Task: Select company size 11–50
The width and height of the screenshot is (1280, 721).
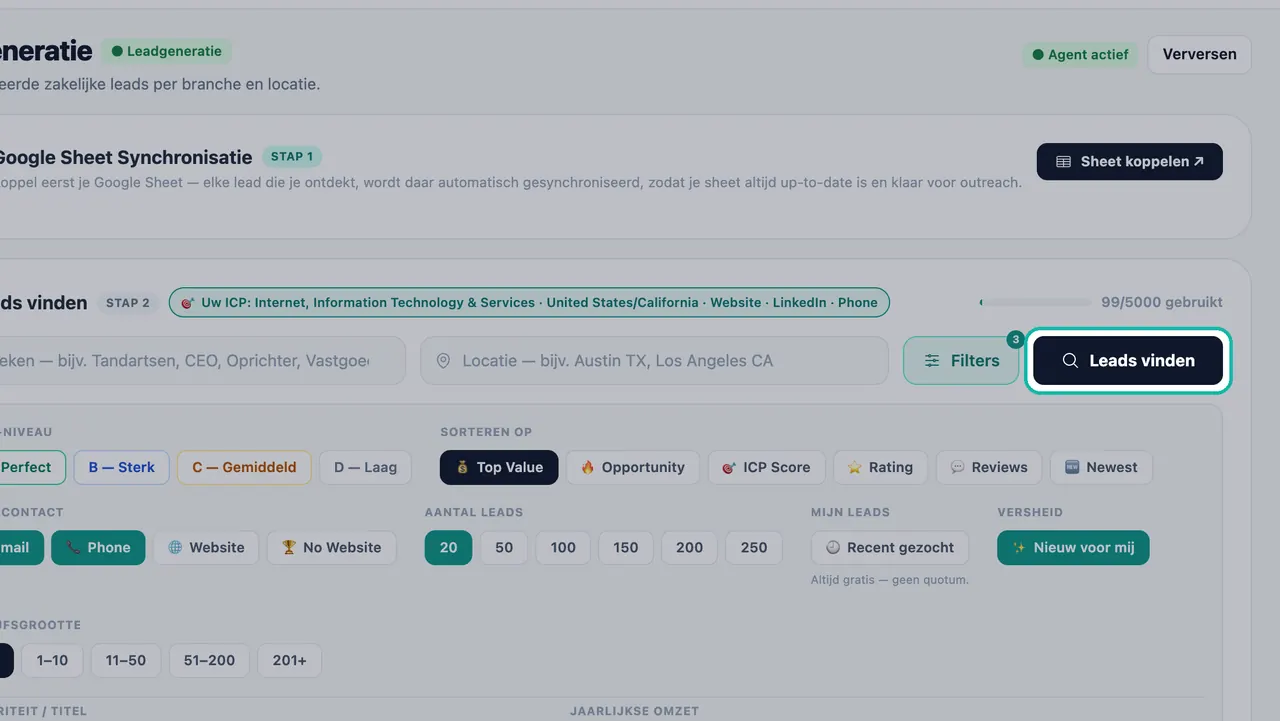Action: (126, 660)
